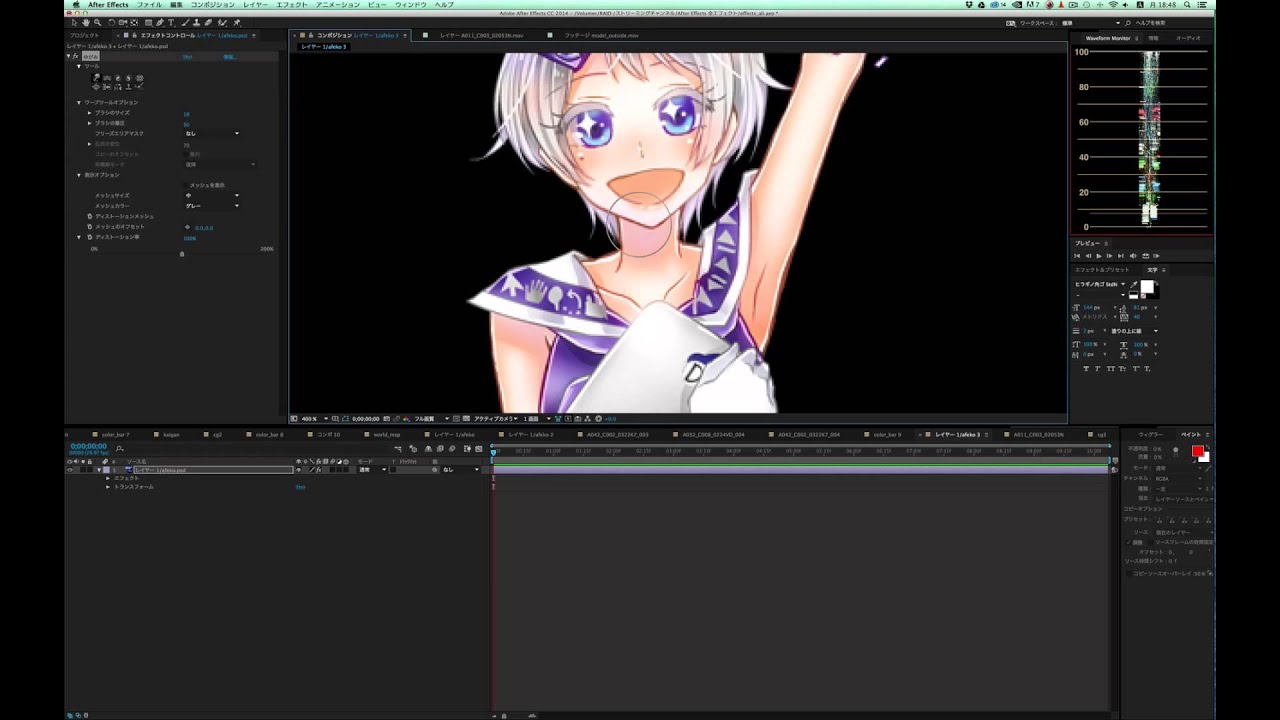Expand the ブラシのサイズ property
Image resolution: width=1280 pixels, height=720 pixels.
pyautogui.click(x=89, y=113)
